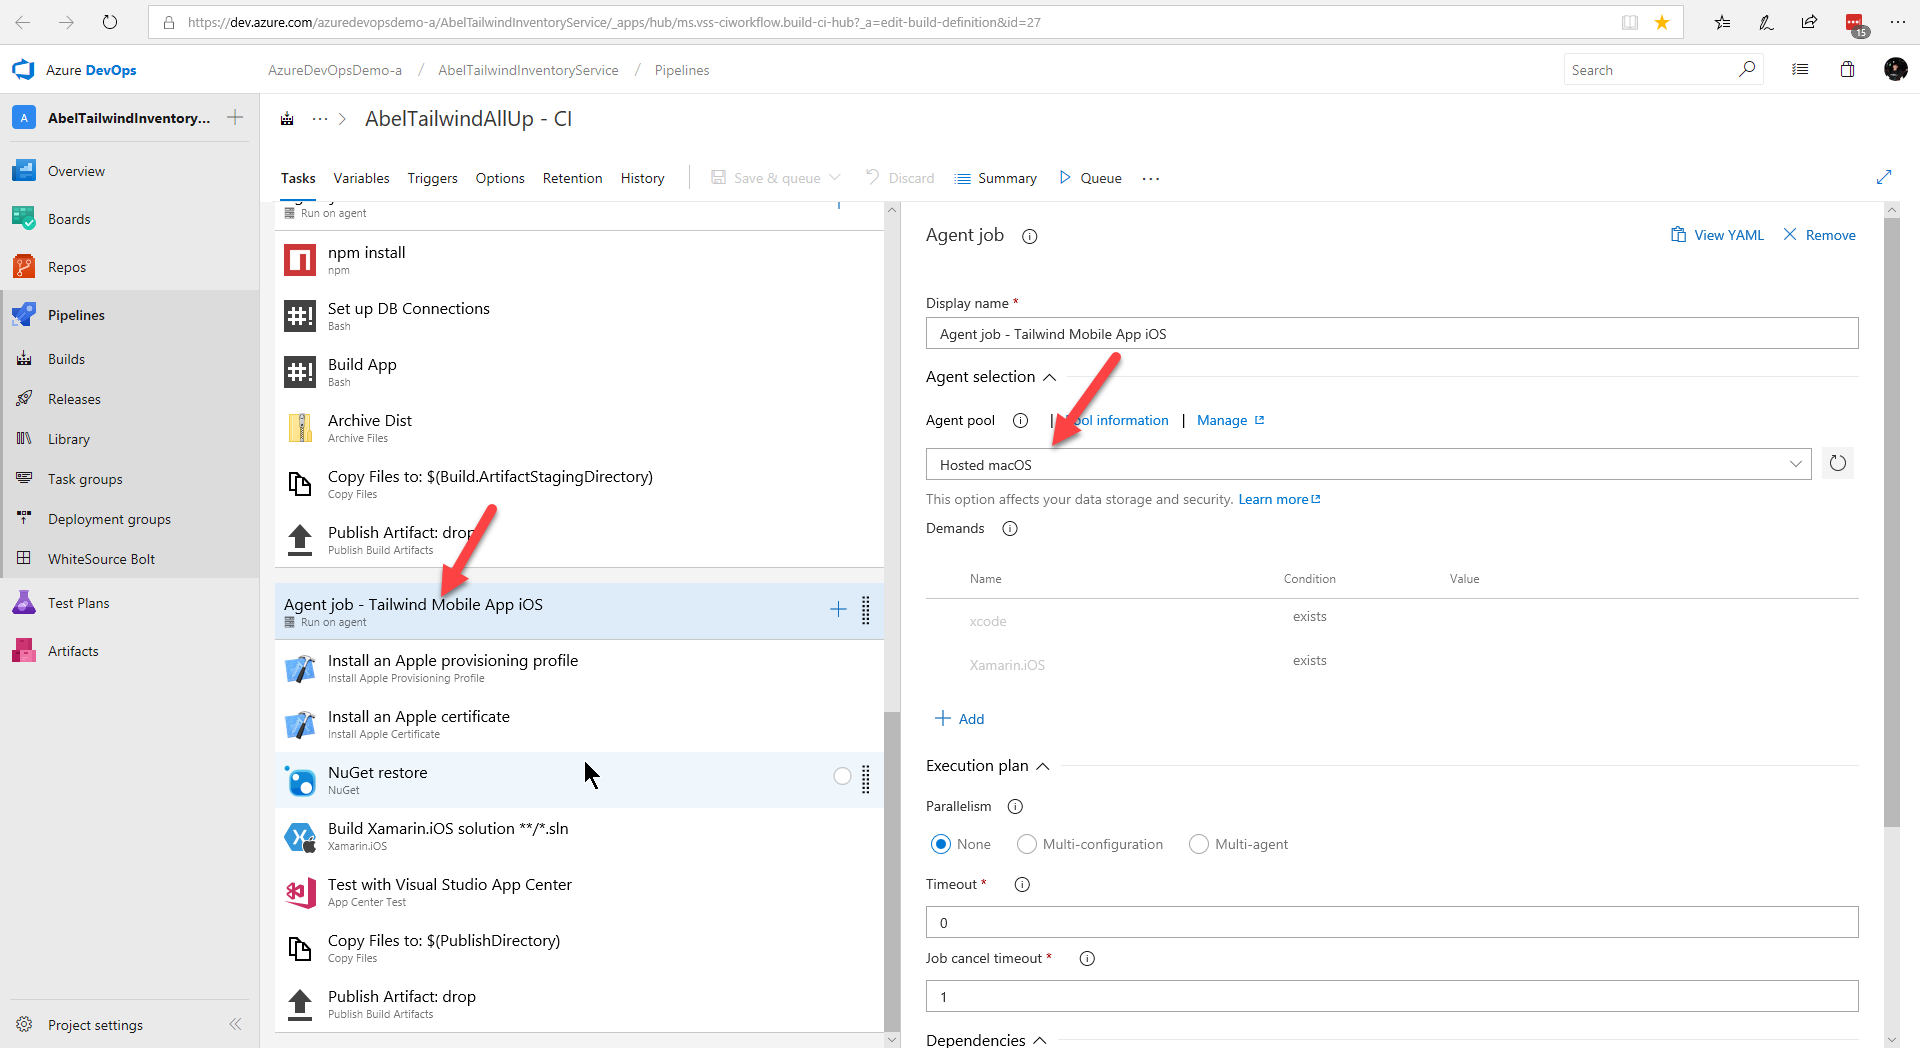1920x1048 pixels.
Task: Open Releases in the sidebar
Action: click(74, 399)
